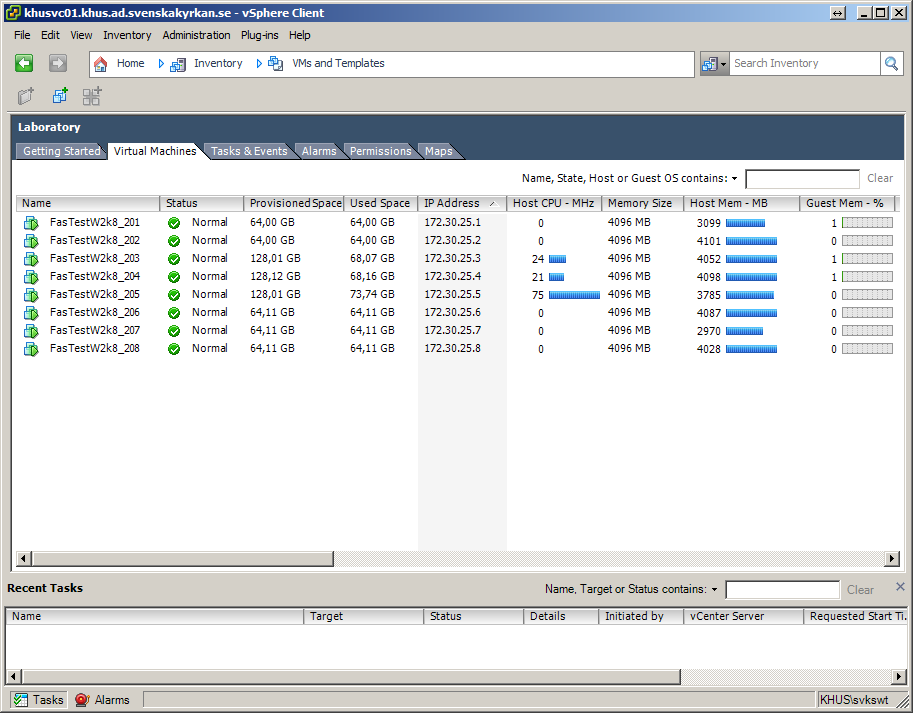913x713 pixels.
Task: Click VM icon of FasTestW2k8_201
Action: coord(31,223)
